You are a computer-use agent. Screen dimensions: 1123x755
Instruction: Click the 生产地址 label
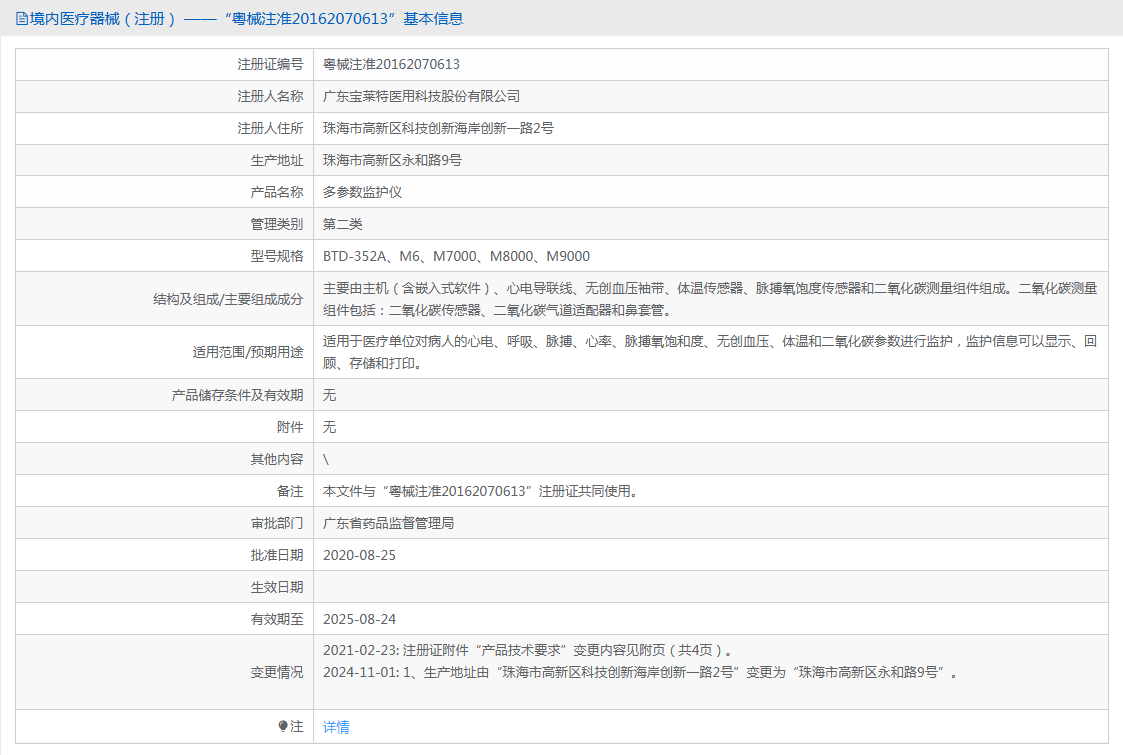pyautogui.click(x=277, y=160)
